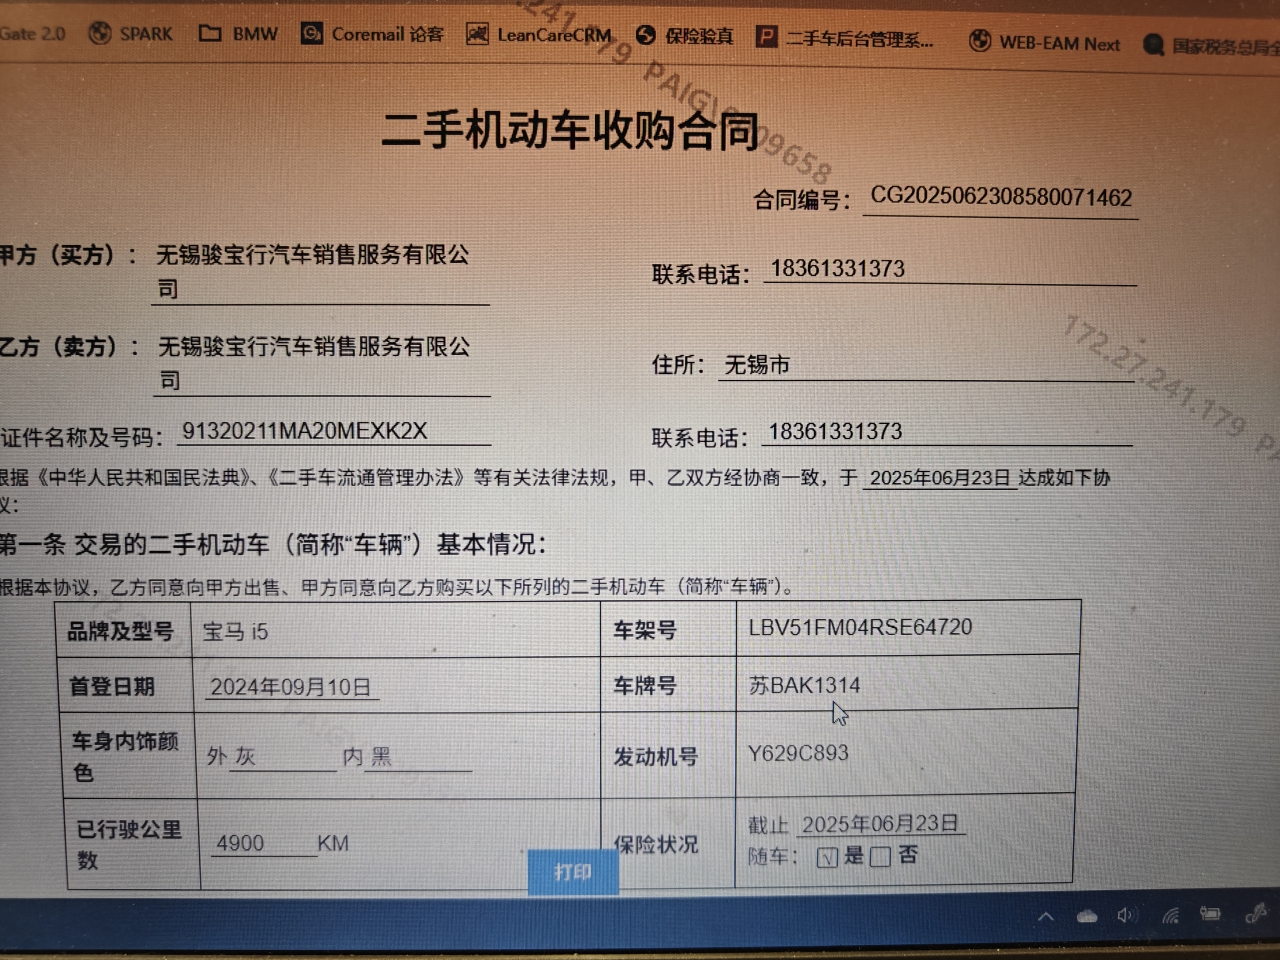Viewport: 1280px width, 960px height.
Task: Click seller's phone number below 住所
Action: (835, 432)
